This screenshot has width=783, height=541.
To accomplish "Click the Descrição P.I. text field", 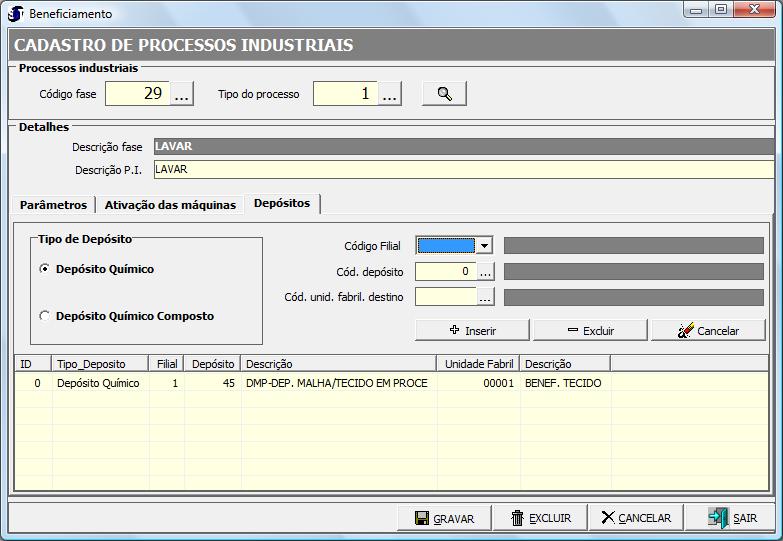I will (460, 169).
